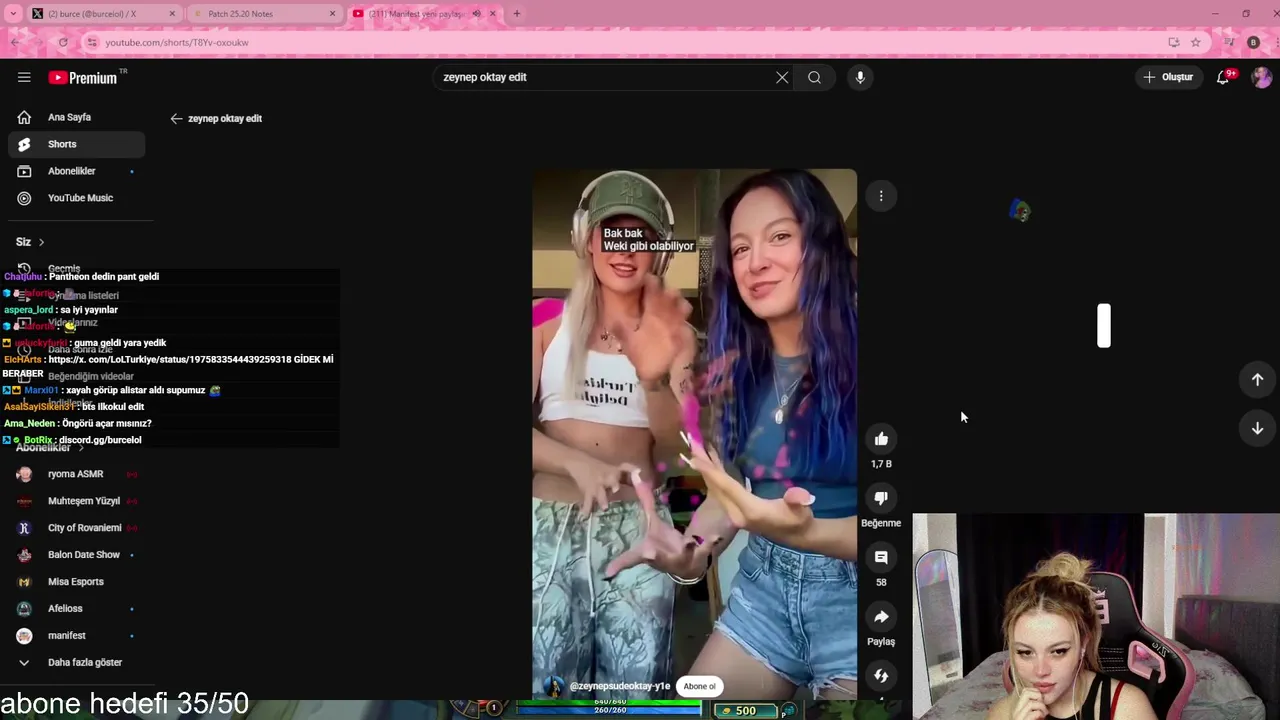Open Misa Esports channel
This screenshot has width=1280, height=720.
pyautogui.click(x=76, y=582)
